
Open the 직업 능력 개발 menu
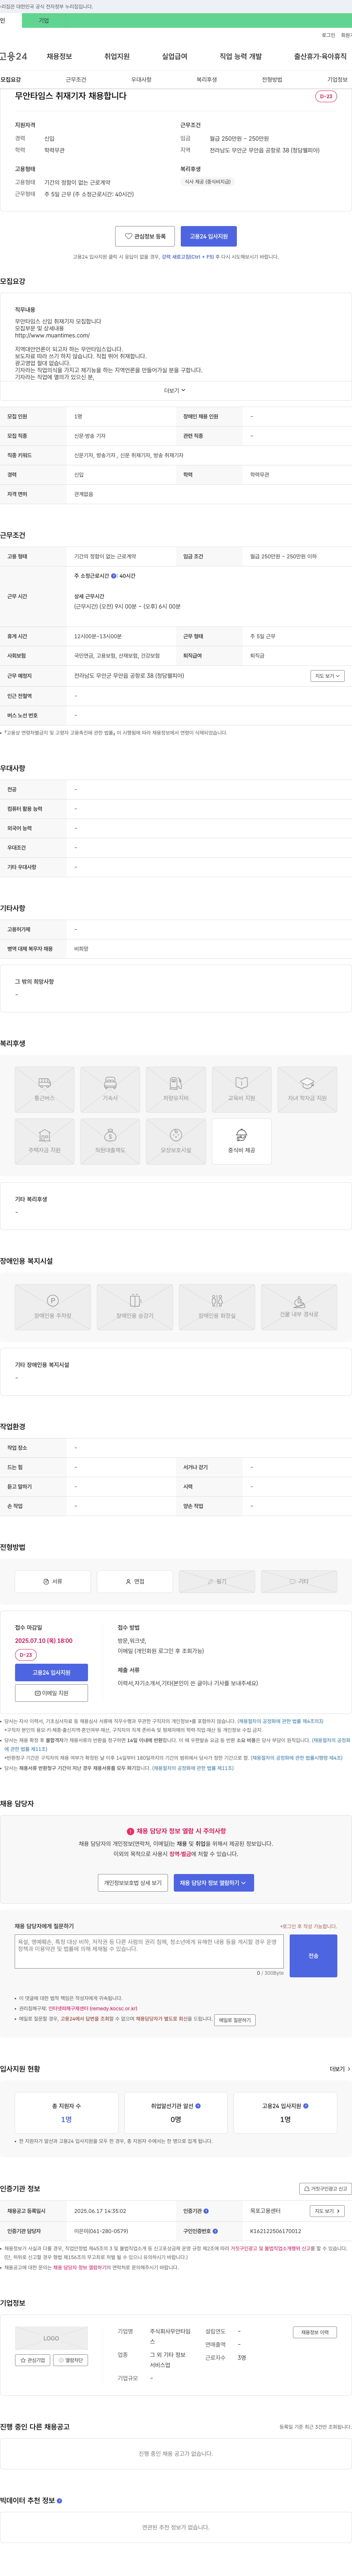click(241, 57)
